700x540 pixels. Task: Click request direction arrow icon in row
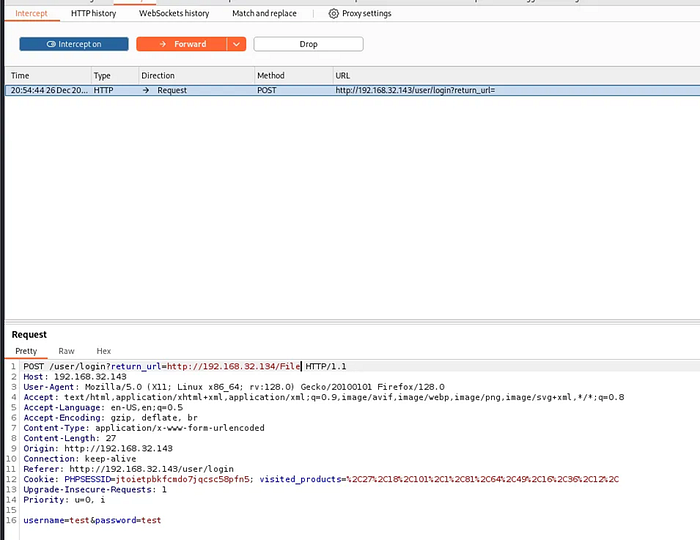click(x=146, y=90)
